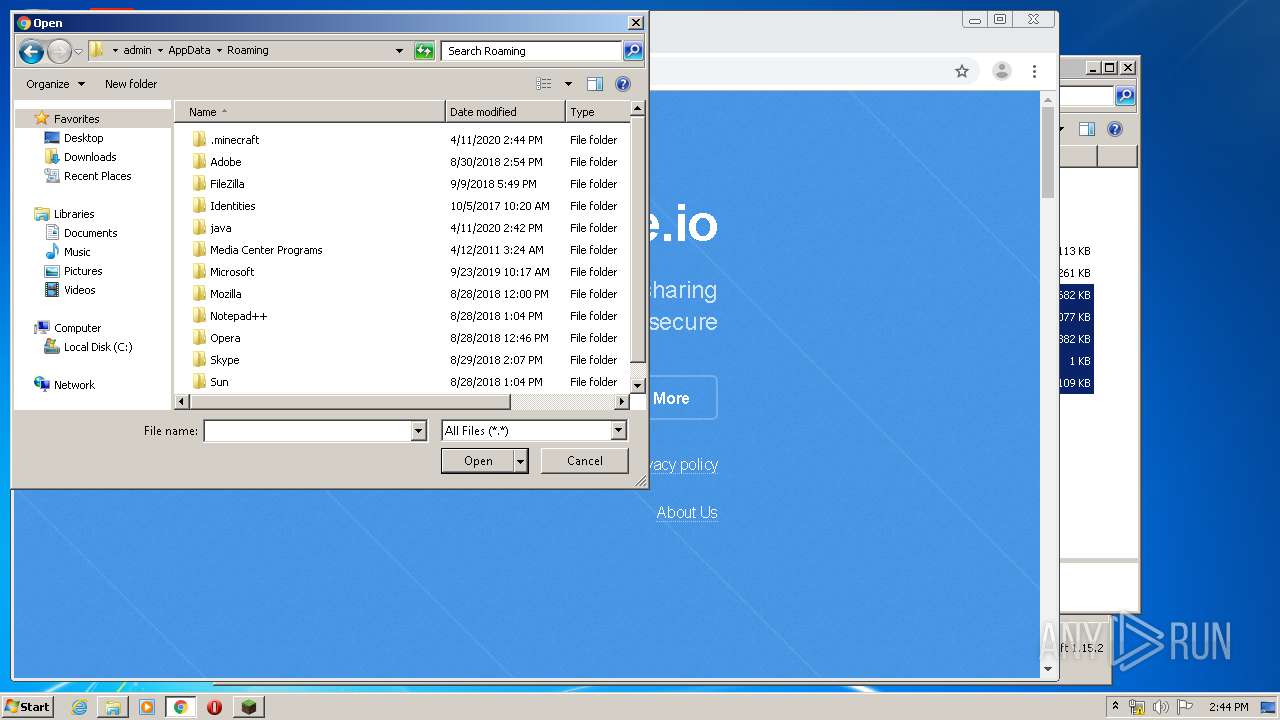Sort the list by Name column

(x=310, y=112)
